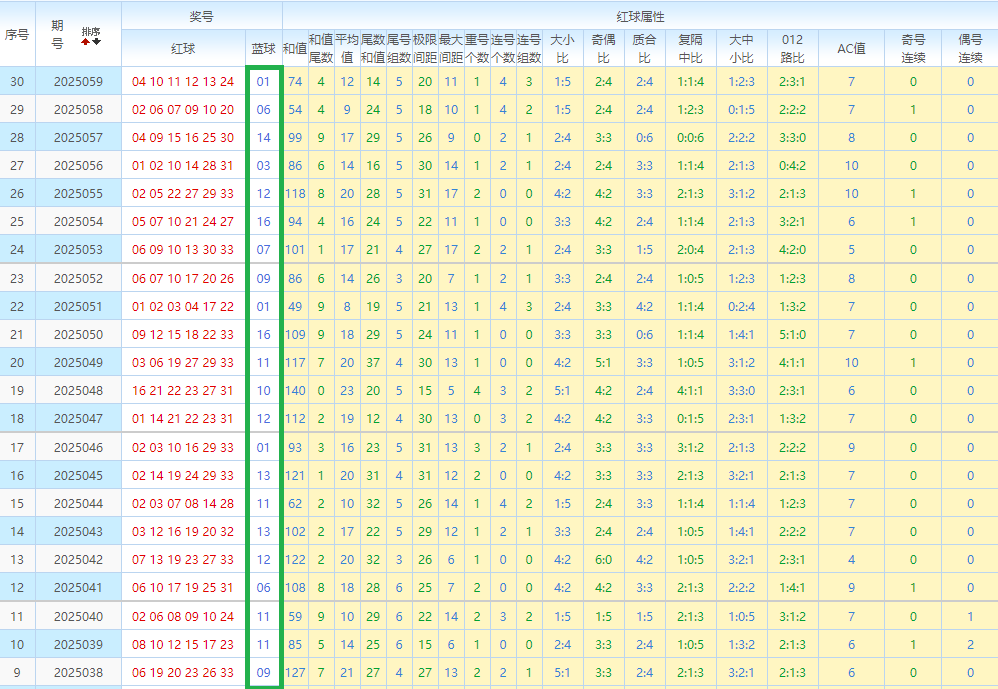
Task: Click red balls of issue 2025052
Action: pyautogui.click(x=183, y=279)
